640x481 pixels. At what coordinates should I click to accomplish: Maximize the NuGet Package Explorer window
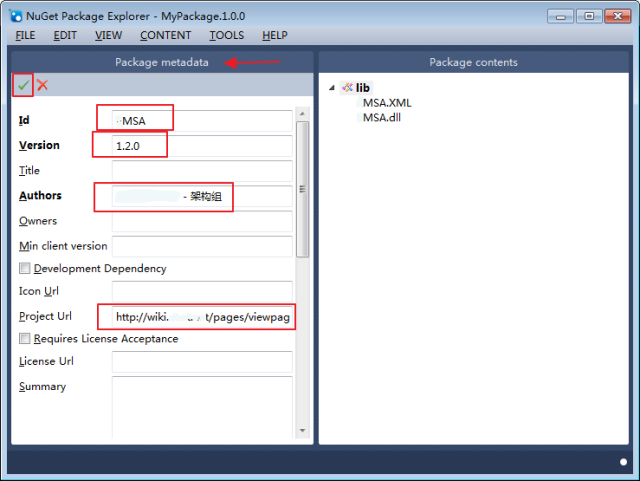point(589,16)
